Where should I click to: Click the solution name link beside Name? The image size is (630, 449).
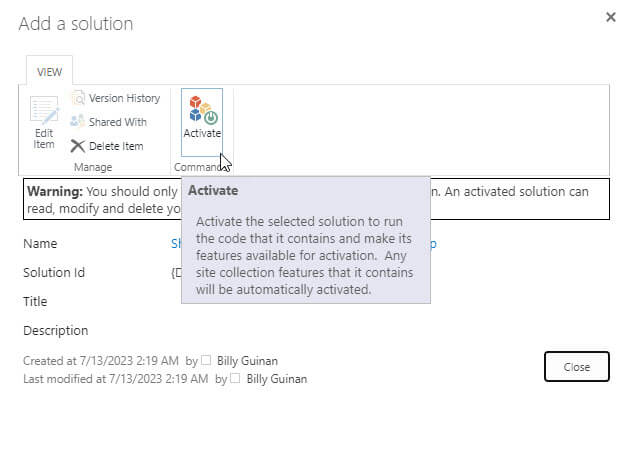pyautogui.click(x=175, y=243)
